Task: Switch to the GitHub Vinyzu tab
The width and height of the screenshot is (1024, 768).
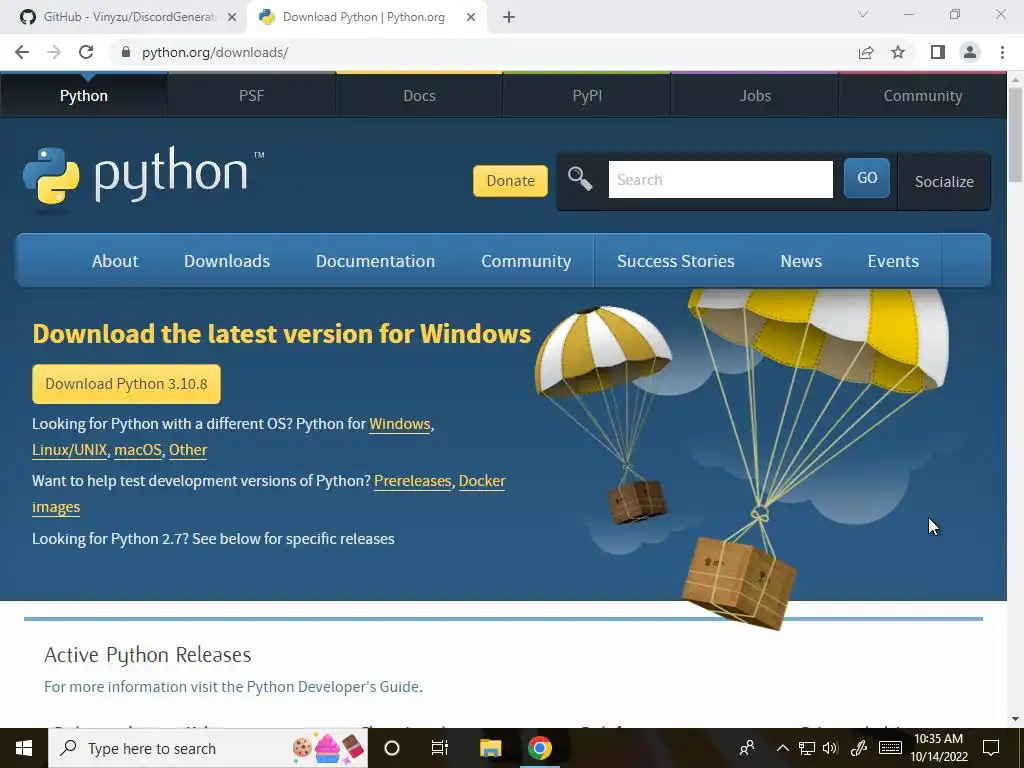Action: (129, 17)
